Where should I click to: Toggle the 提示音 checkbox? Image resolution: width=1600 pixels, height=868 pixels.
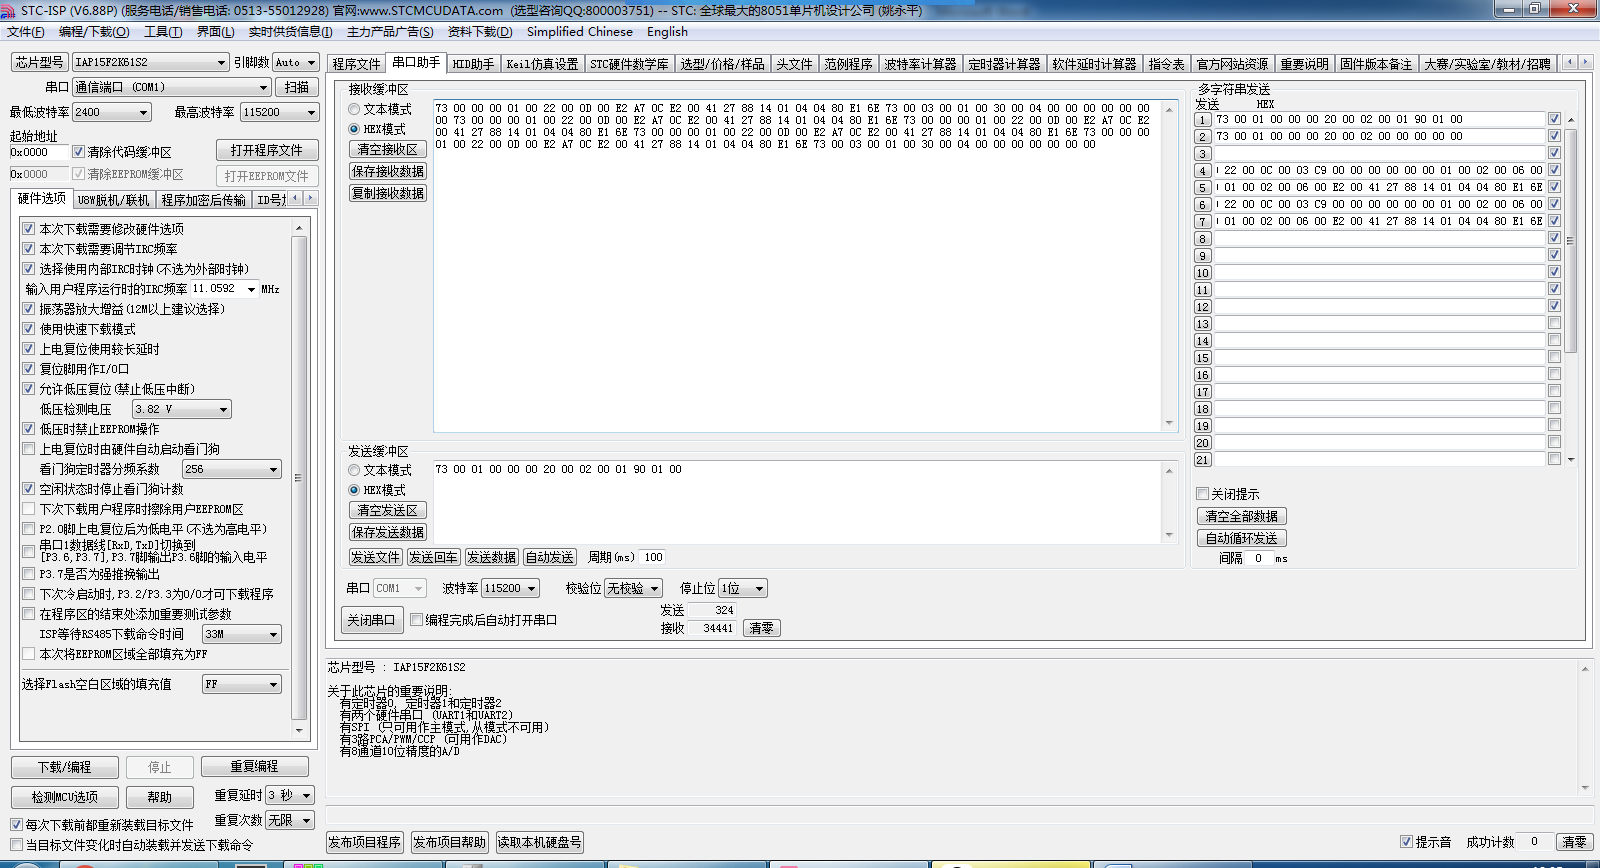(1406, 842)
